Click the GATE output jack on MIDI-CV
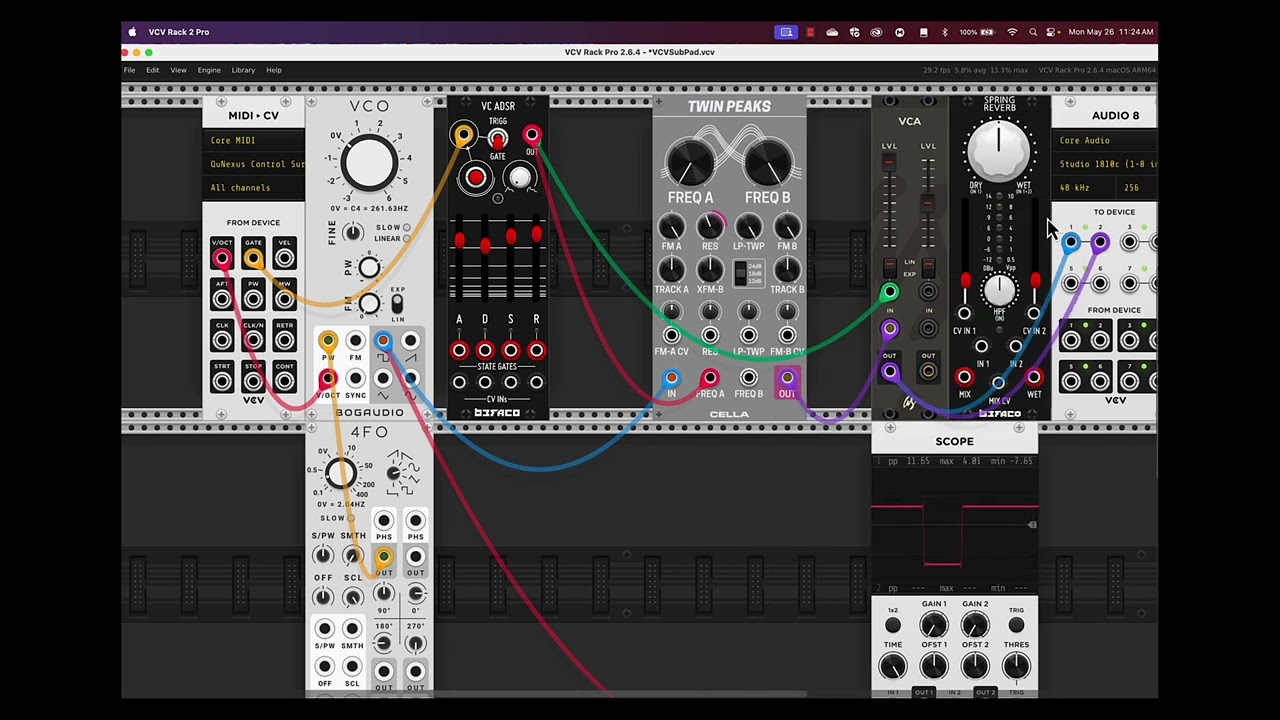Viewport: 1280px width, 720px height. pyautogui.click(x=253, y=259)
